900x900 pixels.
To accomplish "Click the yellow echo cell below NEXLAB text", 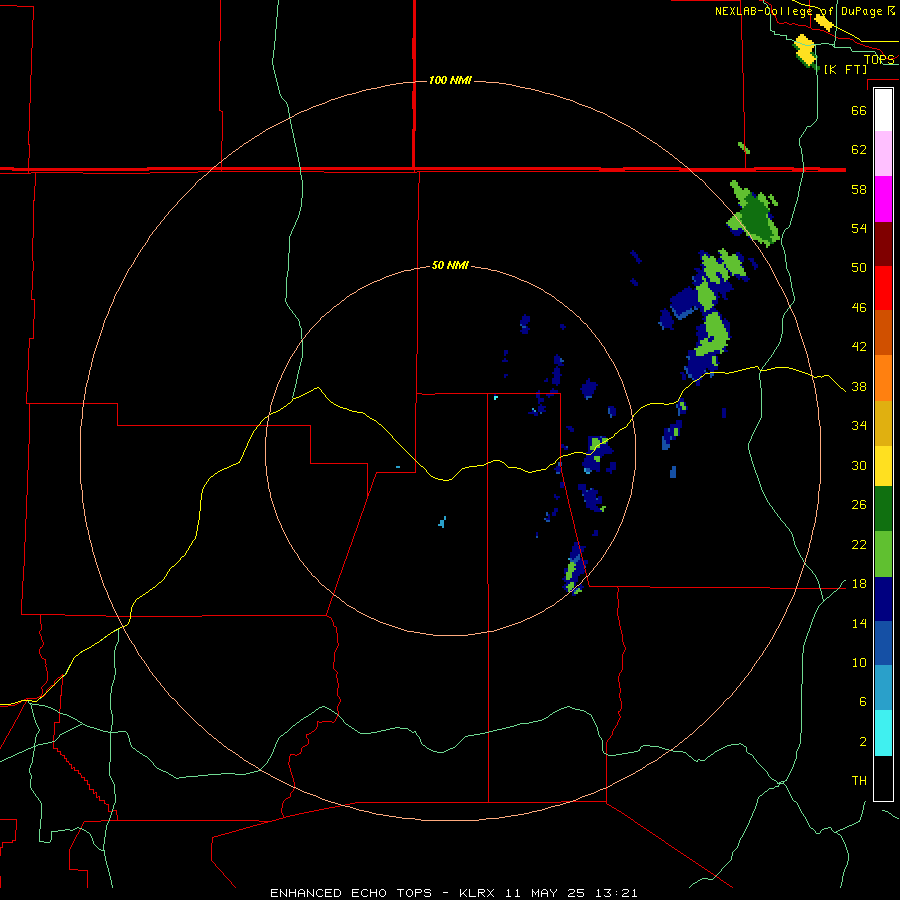I will [x=805, y=51].
